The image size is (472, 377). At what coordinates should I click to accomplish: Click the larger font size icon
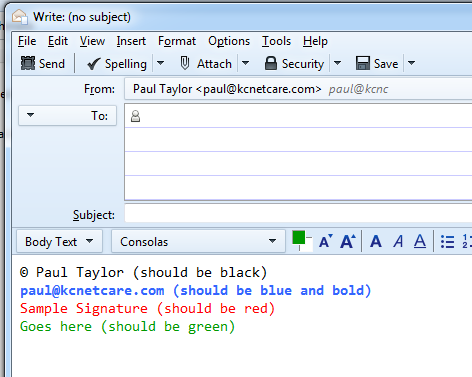tap(348, 241)
